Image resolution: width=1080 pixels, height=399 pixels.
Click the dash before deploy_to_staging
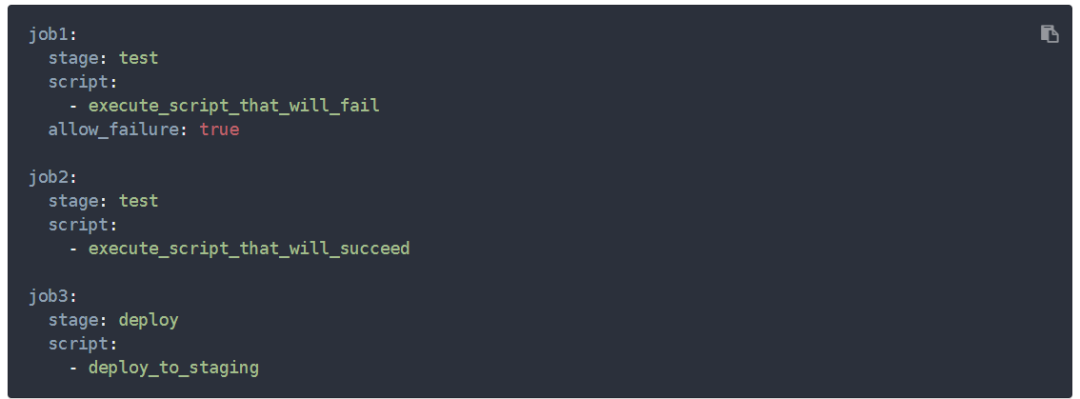(73, 368)
